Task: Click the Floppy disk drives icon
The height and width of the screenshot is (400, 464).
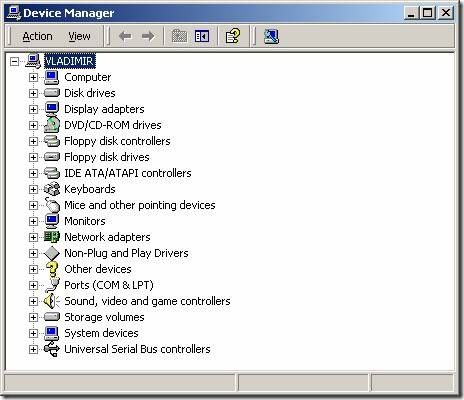Action: pyautogui.click(x=52, y=157)
